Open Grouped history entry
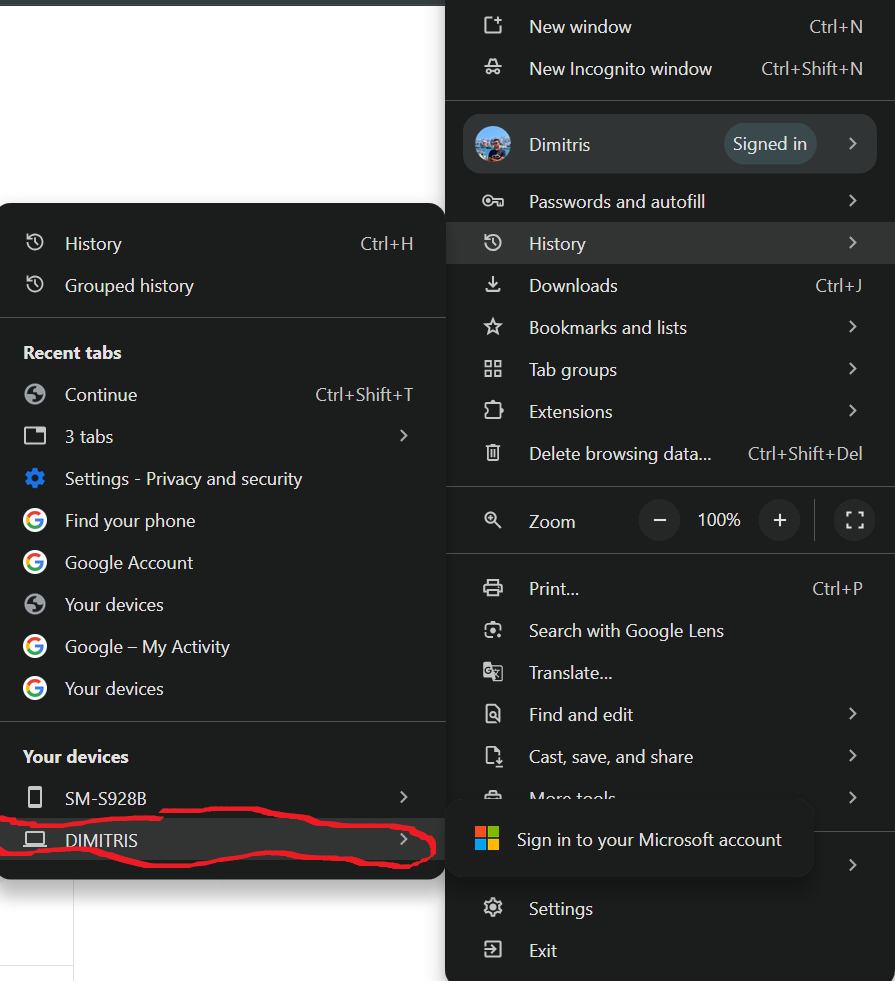895x981 pixels. [x=223, y=285]
